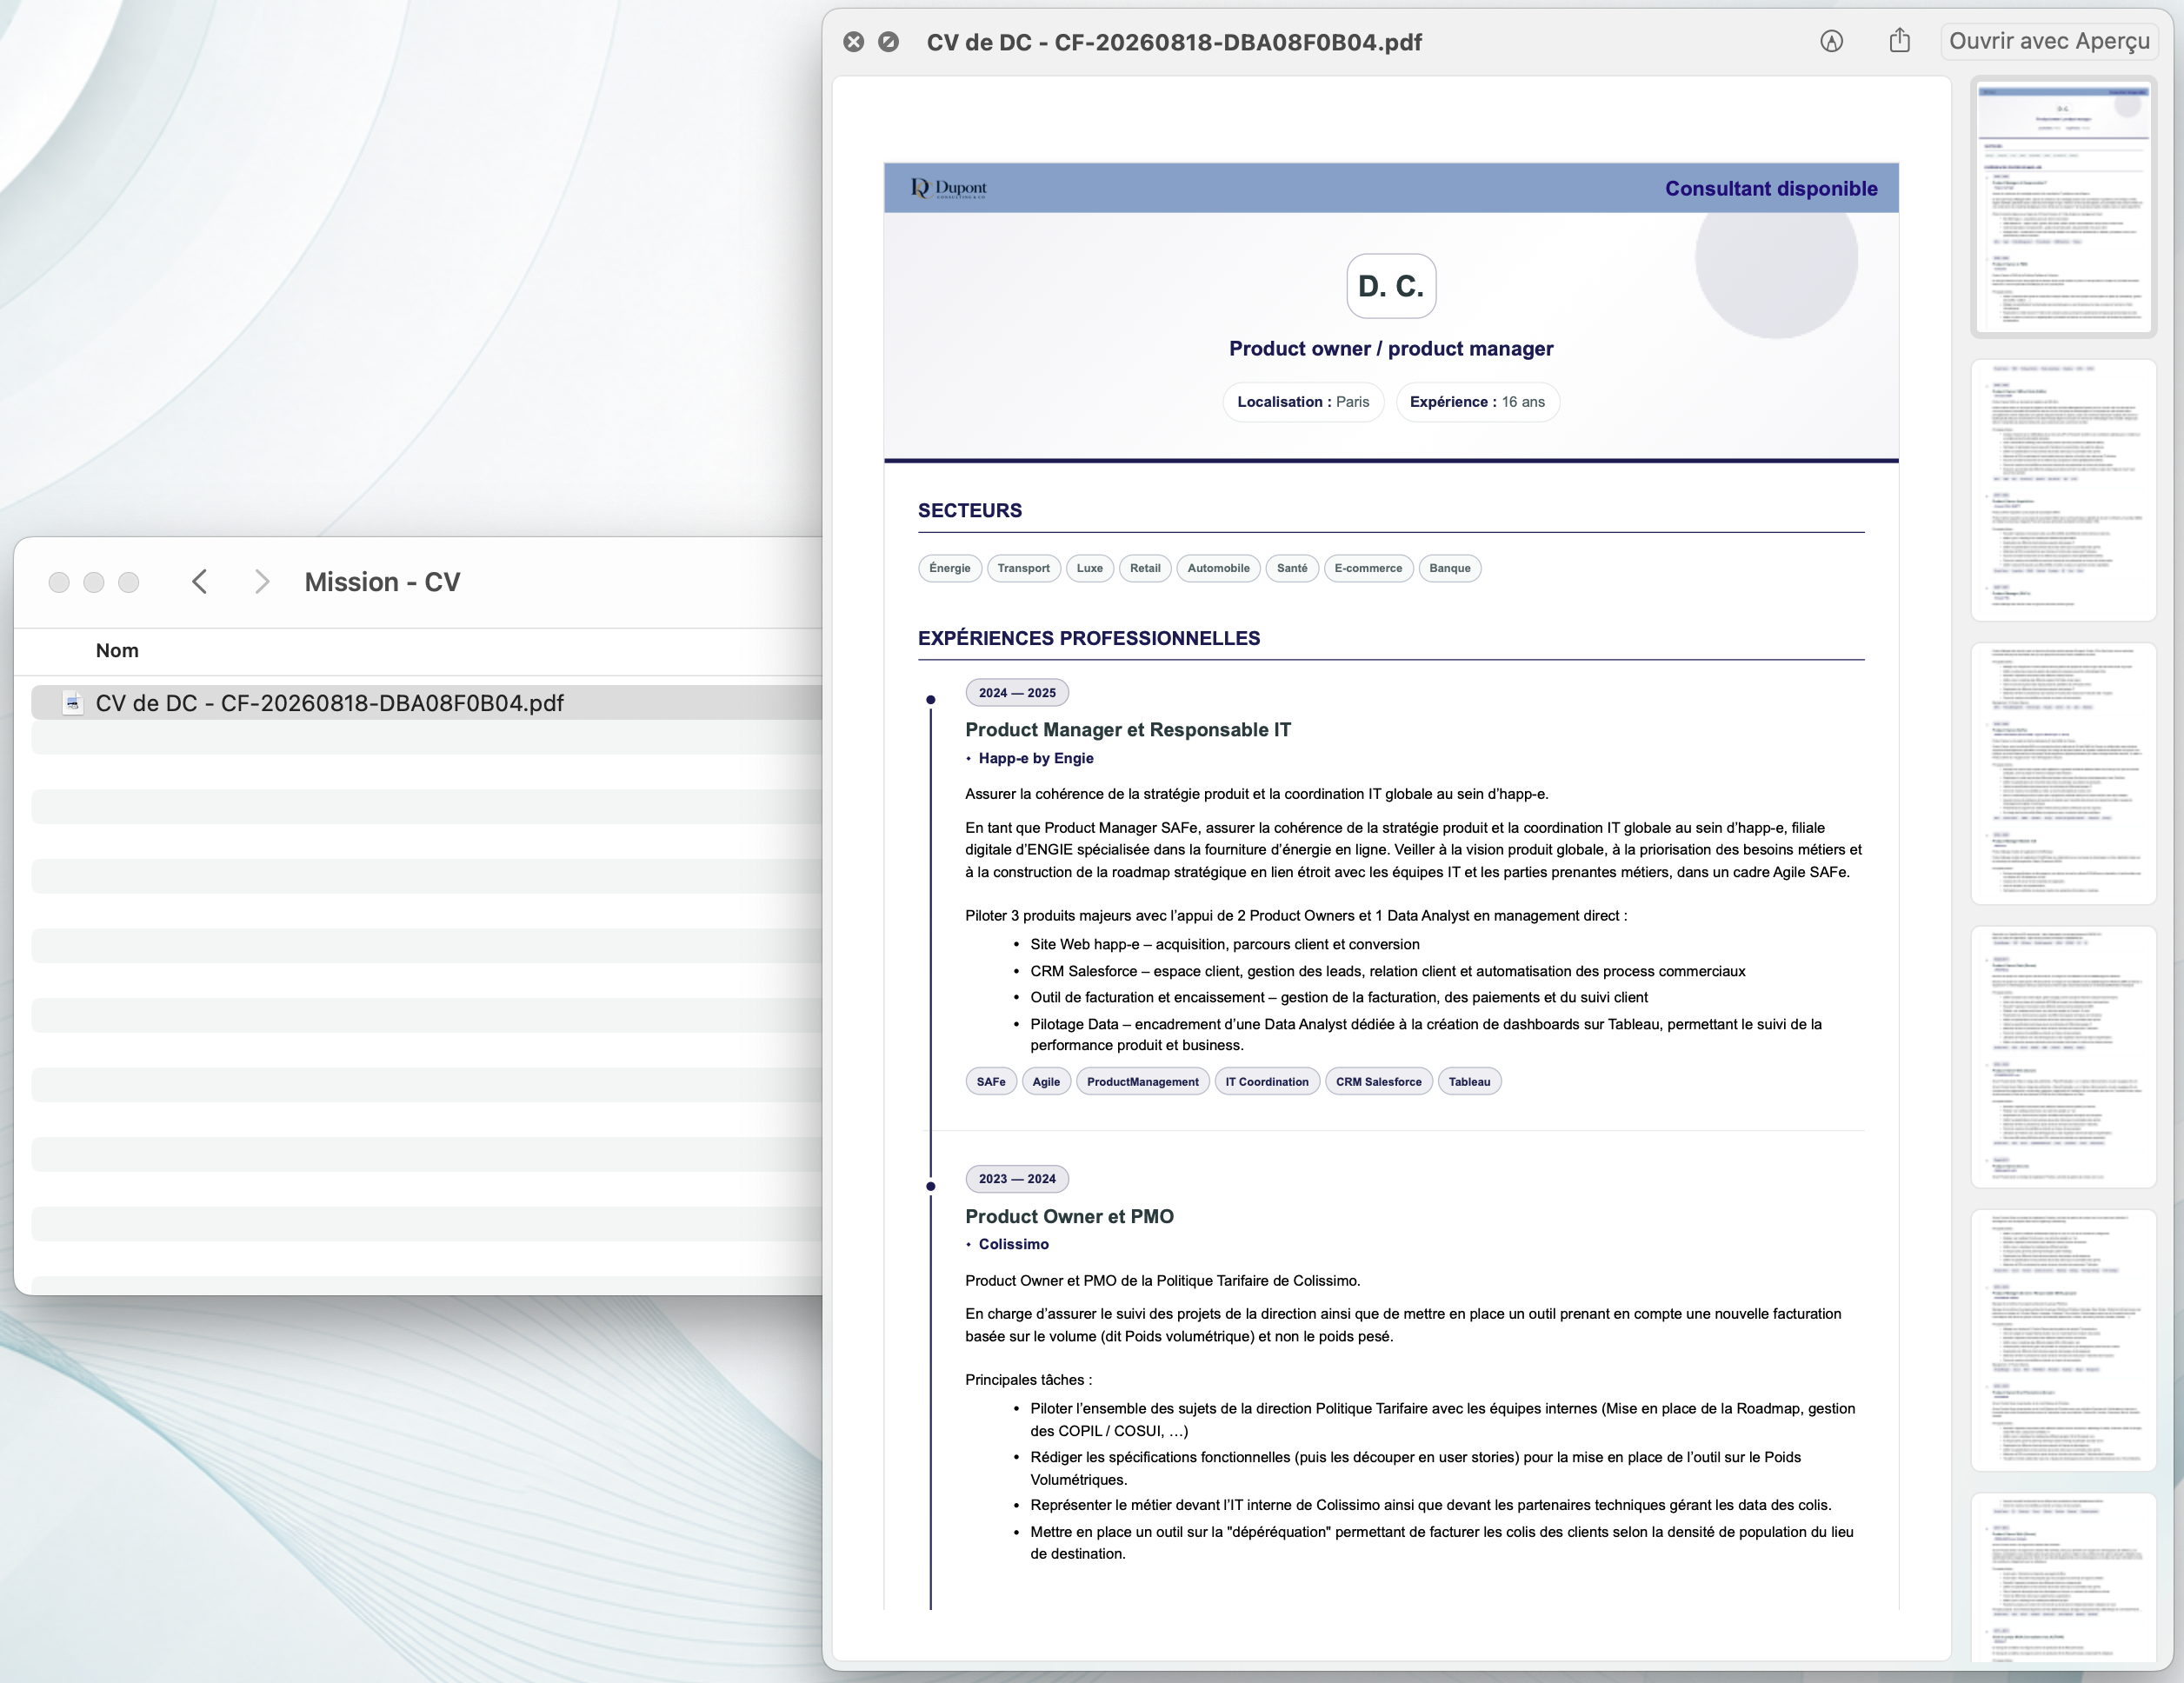Click Colissimo company name
Screen dimensions: 2184x1683
[1013, 1245]
